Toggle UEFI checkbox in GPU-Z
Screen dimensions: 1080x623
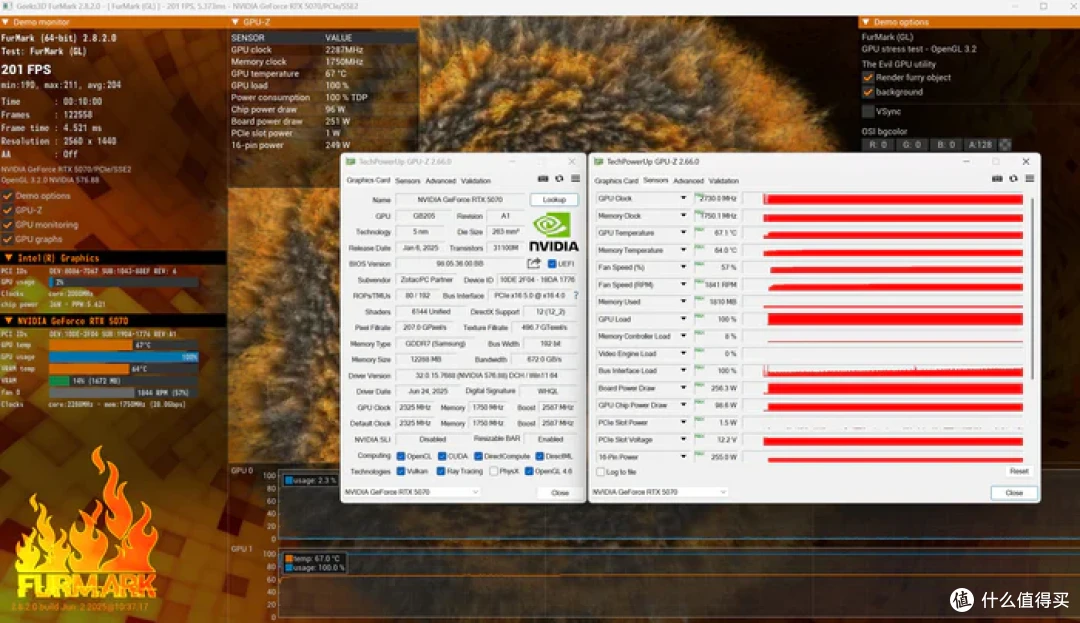point(552,264)
